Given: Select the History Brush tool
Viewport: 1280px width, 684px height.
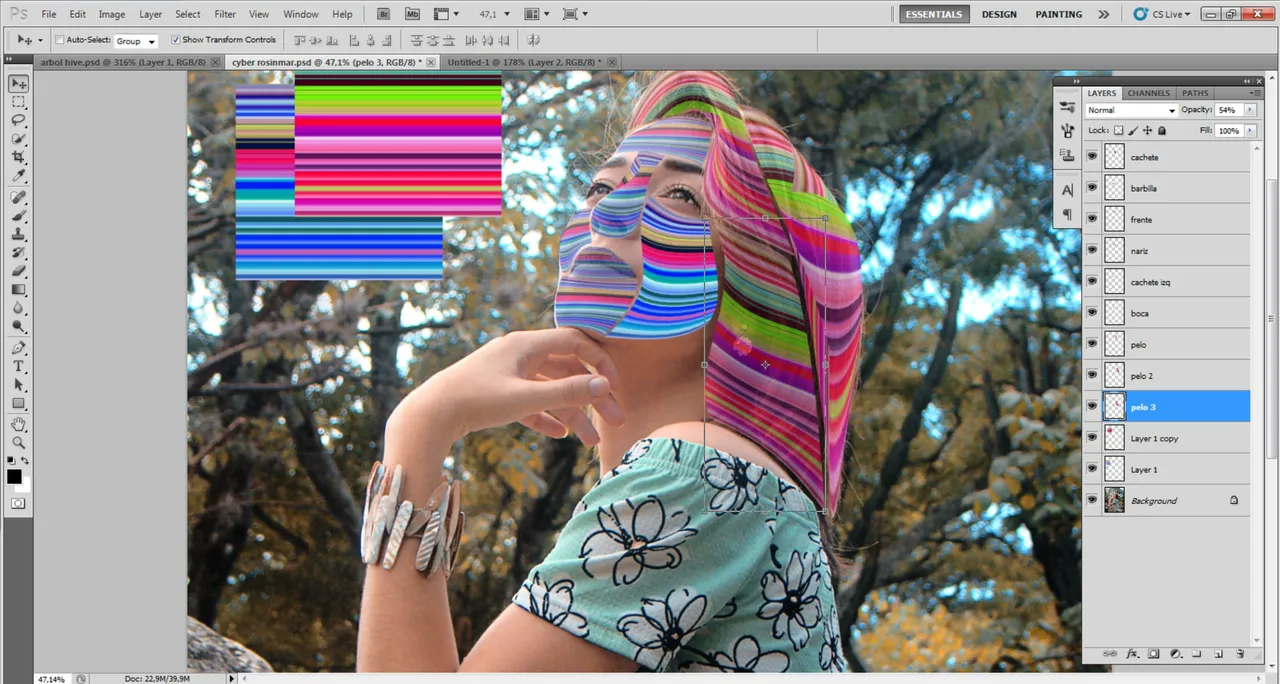Looking at the screenshot, I should [18, 253].
